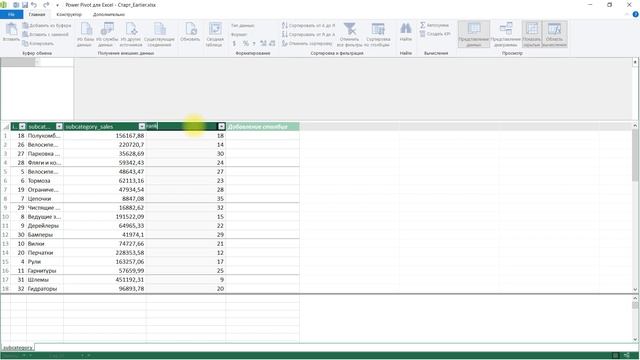Viewport: 640px width, 360px height.
Task: Click the Save icon in title bar
Action: (x=25, y=5)
